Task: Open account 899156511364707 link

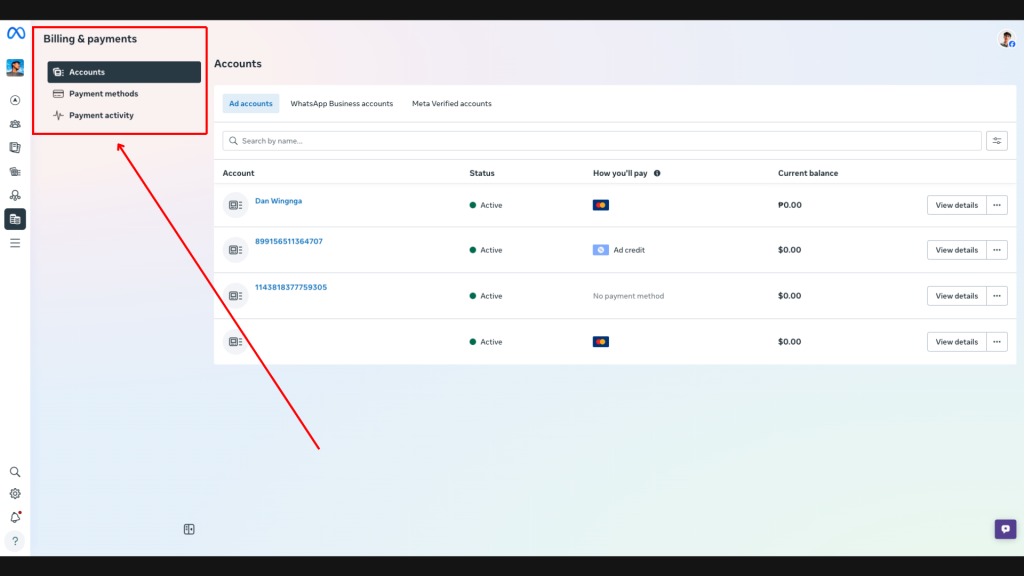Action: pyautogui.click(x=289, y=241)
